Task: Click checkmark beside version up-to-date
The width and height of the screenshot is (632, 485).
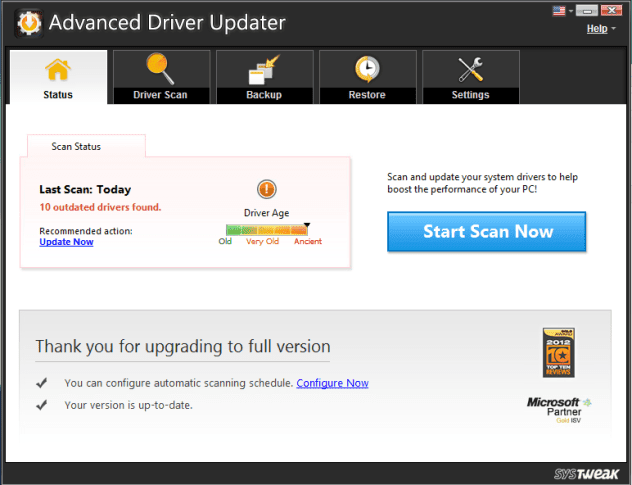Action: point(42,405)
